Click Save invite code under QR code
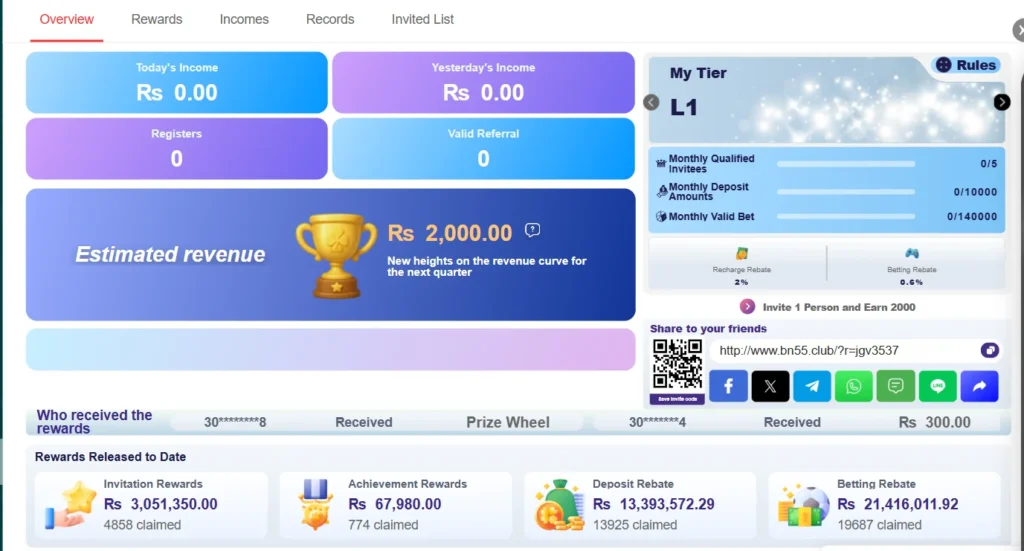 677,399
